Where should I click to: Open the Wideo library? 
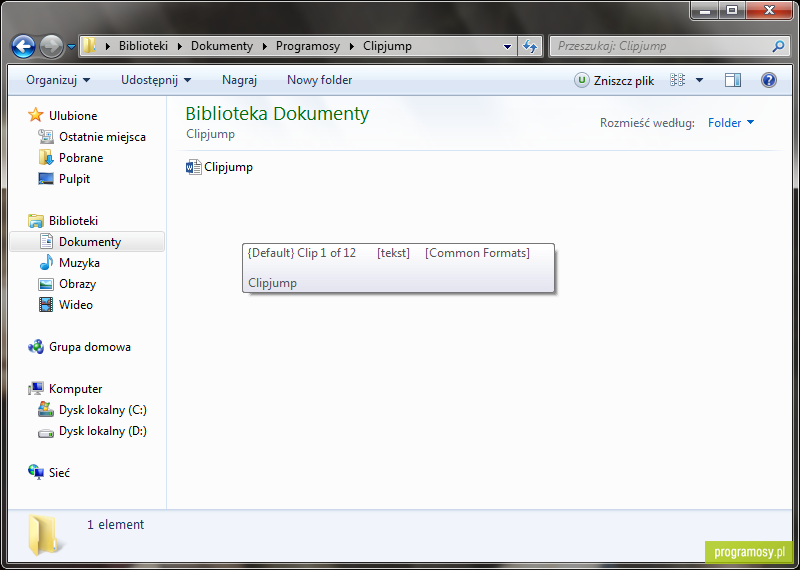(x=65, y=305)
